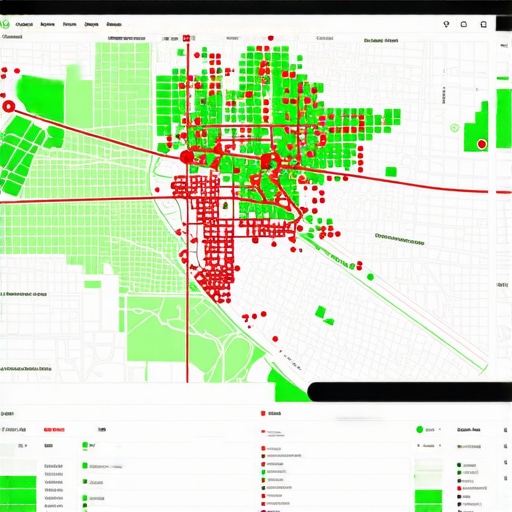
Task: Click the green ring icon left of the far-right green block
Action: click(x=454, y=128)
